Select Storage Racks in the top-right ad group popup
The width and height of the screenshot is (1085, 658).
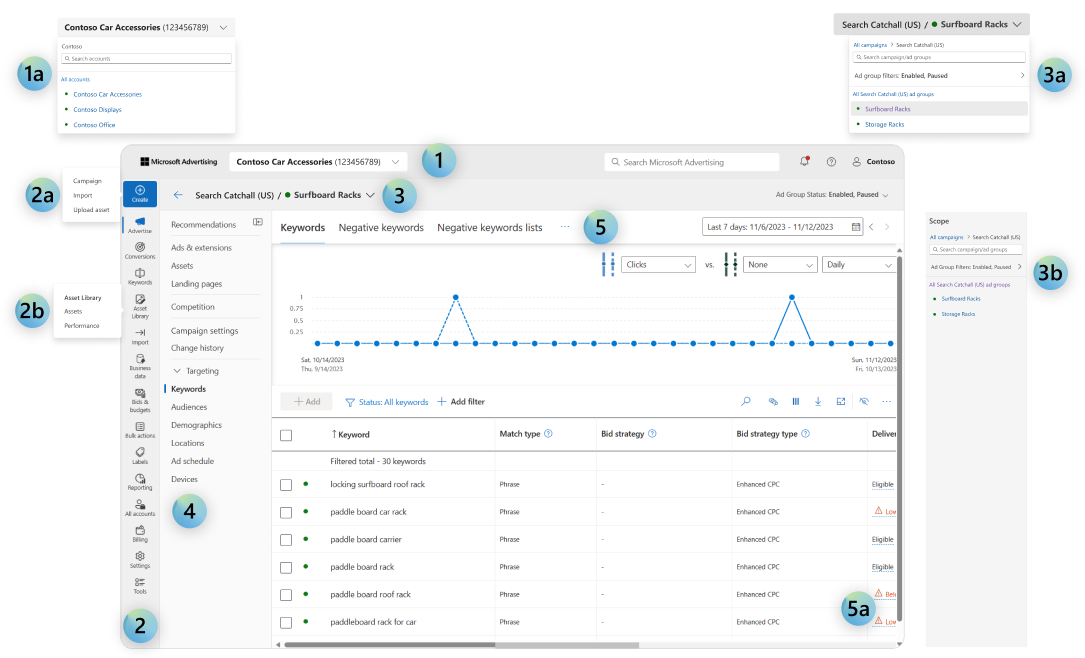(x=884, y=125)
